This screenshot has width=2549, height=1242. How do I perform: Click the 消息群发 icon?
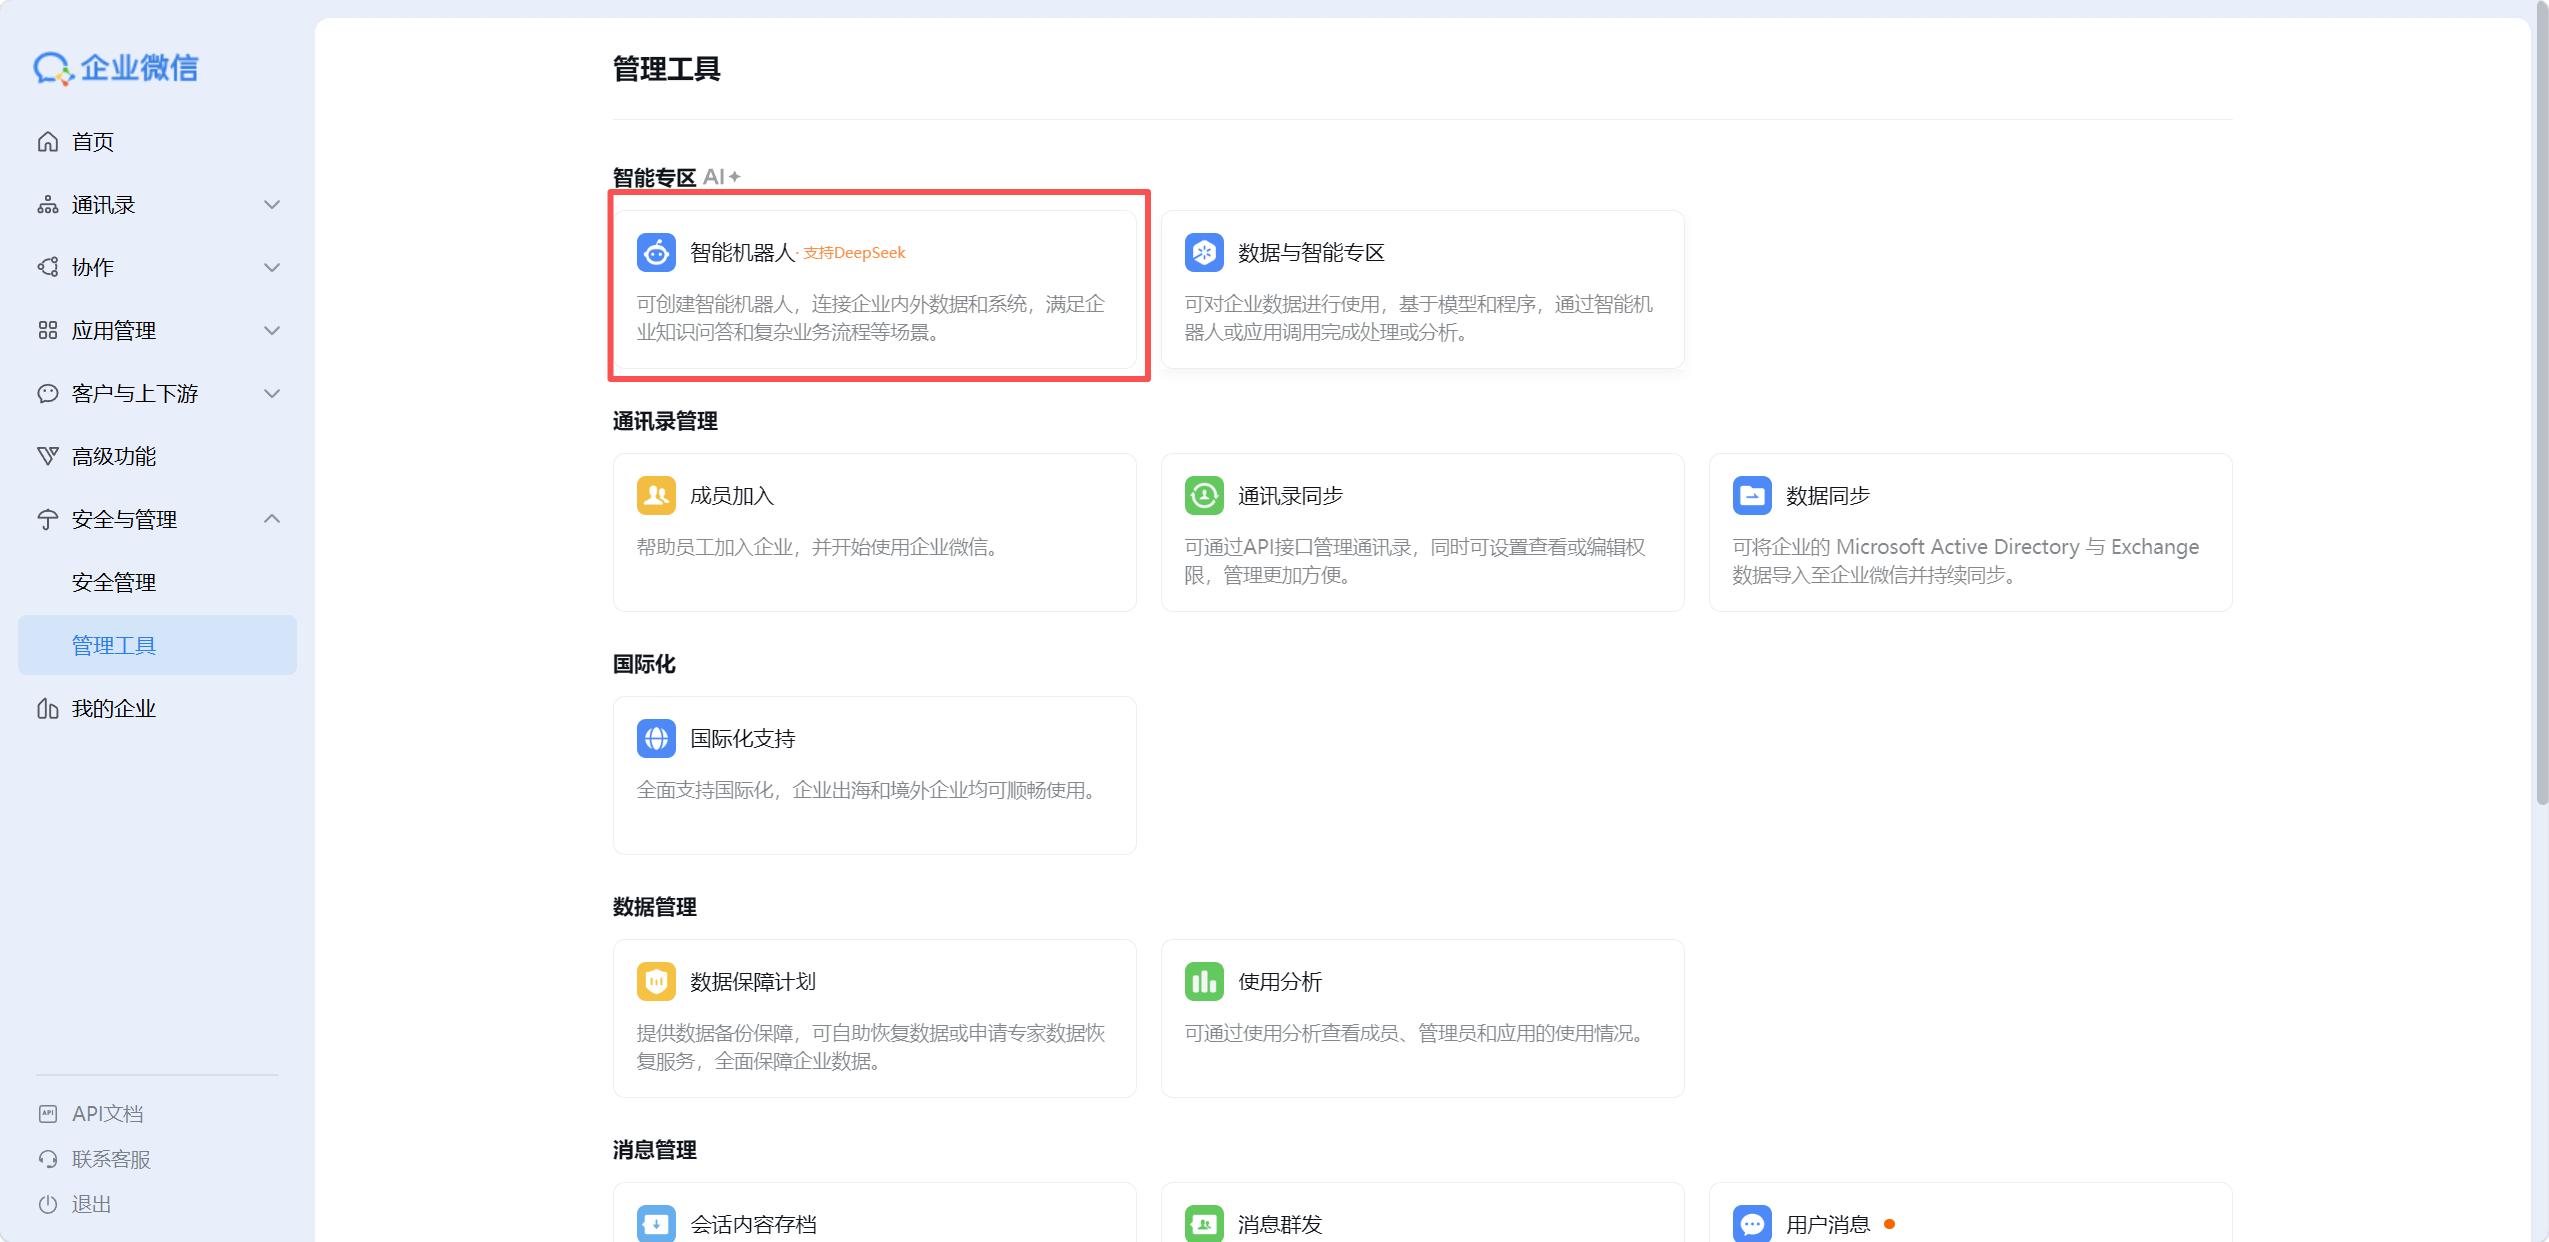click(1204, 1224)
